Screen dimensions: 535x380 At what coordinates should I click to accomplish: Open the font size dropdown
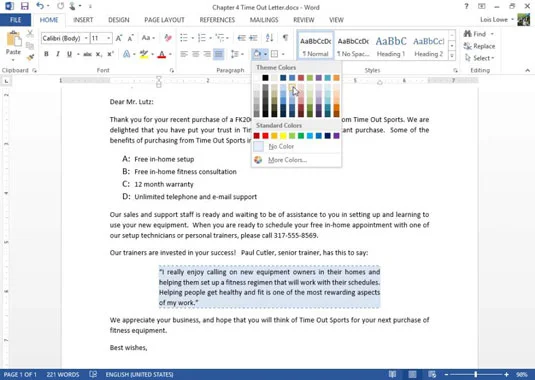point(109,38)
